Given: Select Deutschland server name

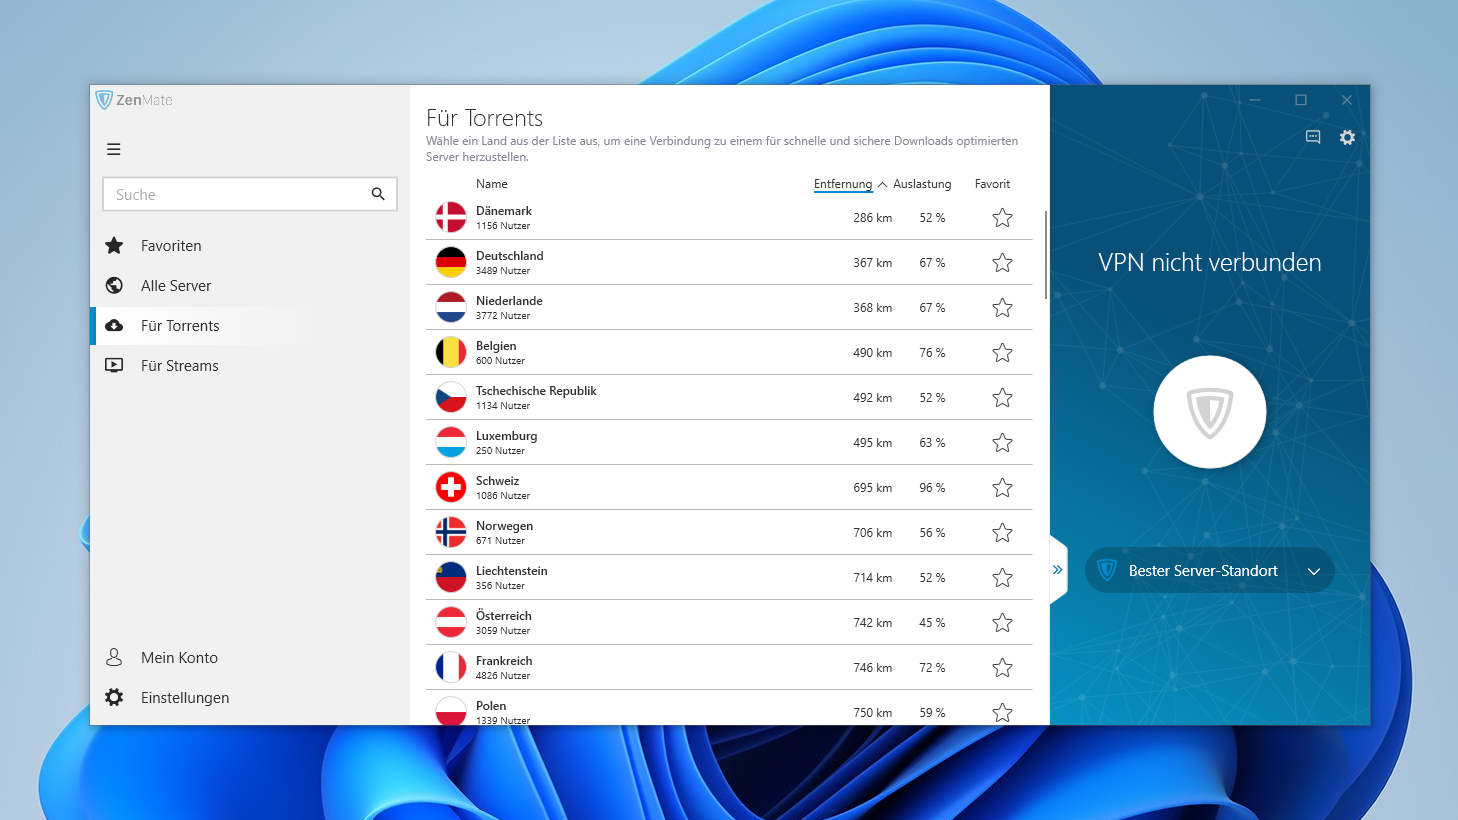Looking at the screenshot, I should pos(510,256).
